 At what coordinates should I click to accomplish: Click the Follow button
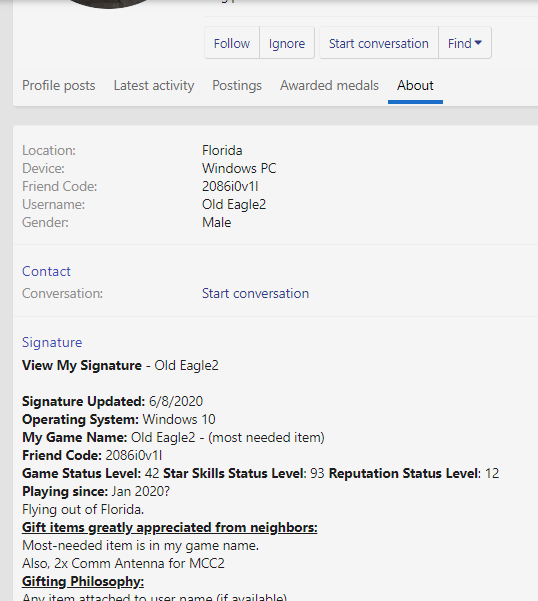(x=232, y=43)
